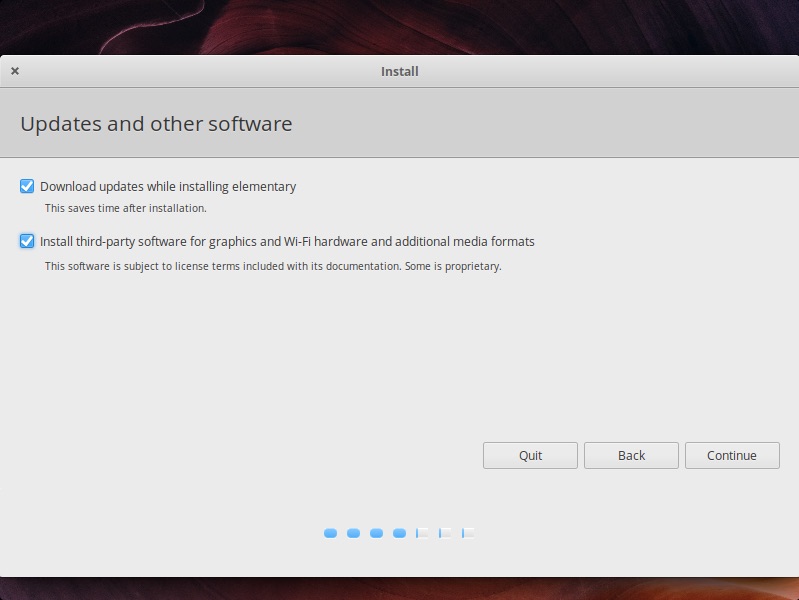Close the Install window with X
Screen dimensions: 799x600
coord(15,71)
